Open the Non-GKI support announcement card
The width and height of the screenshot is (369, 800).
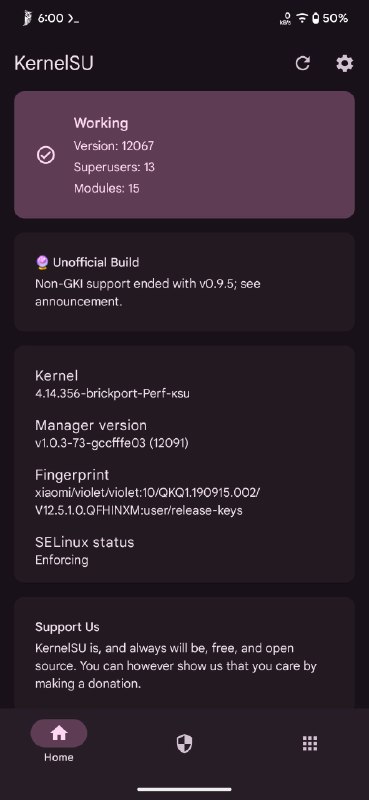[184, 282]
